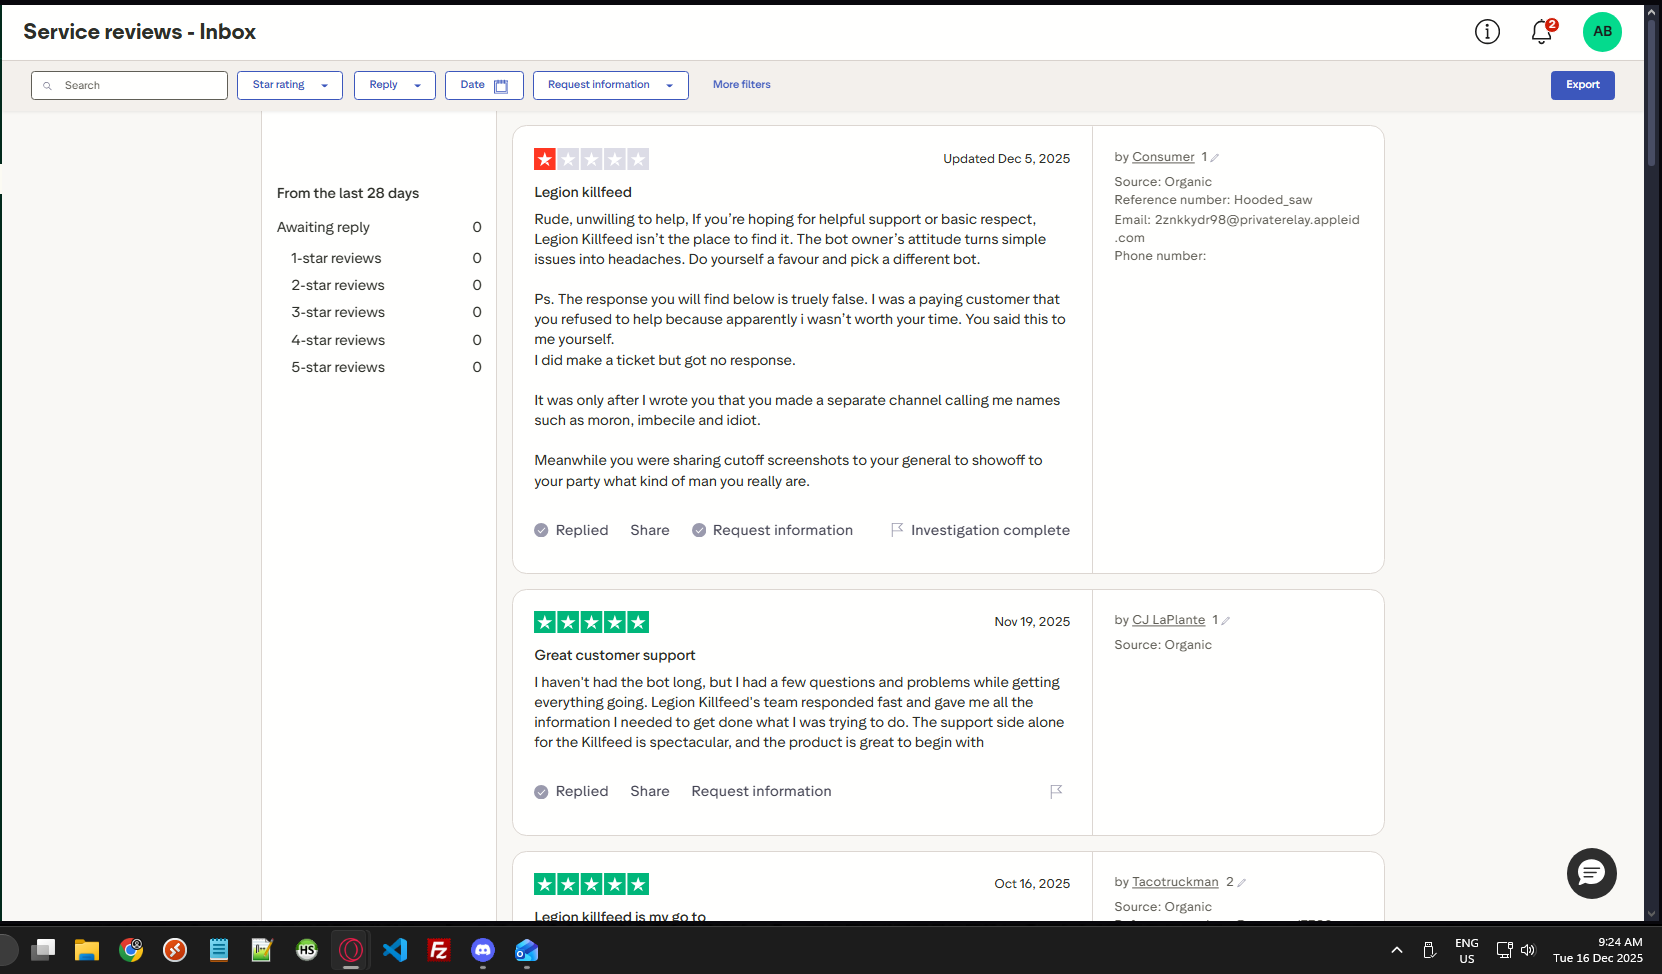The width and height of the screenshot is (1662, 974).
Task: Flag the Great customer support review
Action: pos(1056,791)
